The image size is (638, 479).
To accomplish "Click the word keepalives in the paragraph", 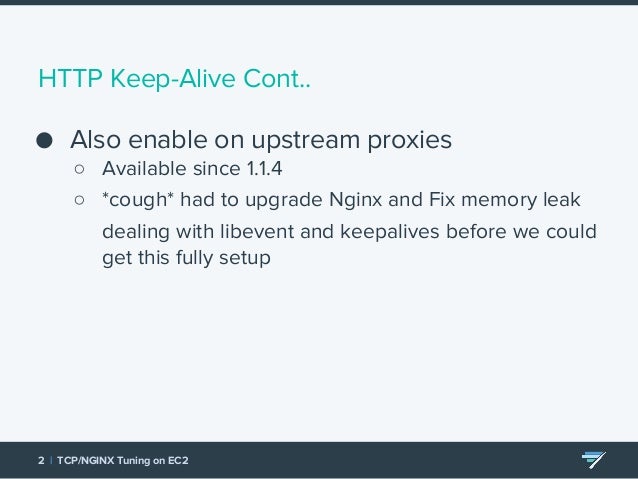I will pos(390,232).
